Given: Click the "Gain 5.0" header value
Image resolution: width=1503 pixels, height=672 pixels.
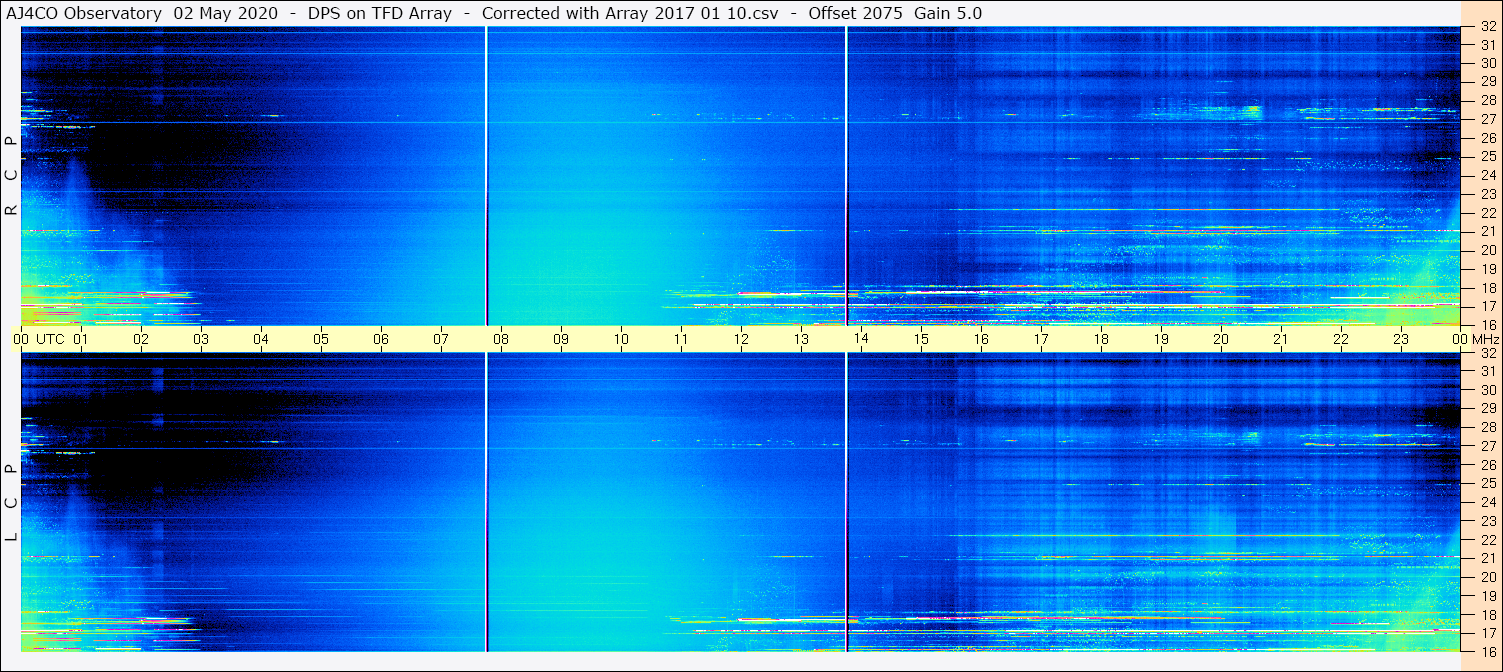Looking at the screenshot, I should pos(948,13).
